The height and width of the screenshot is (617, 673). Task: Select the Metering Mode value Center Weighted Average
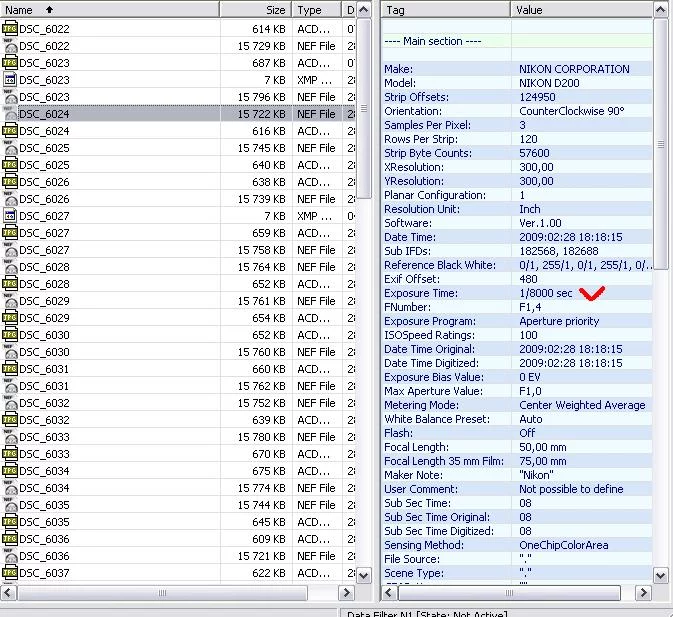click(x=582, y=405)
